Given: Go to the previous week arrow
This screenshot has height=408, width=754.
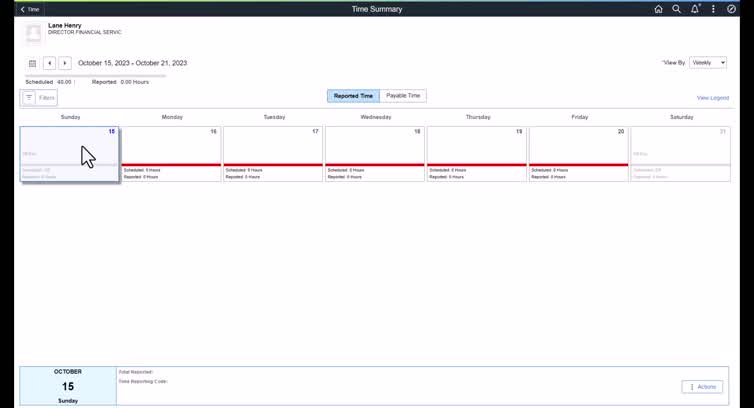Looking at the screenshot, I should (x=50, y=63).
